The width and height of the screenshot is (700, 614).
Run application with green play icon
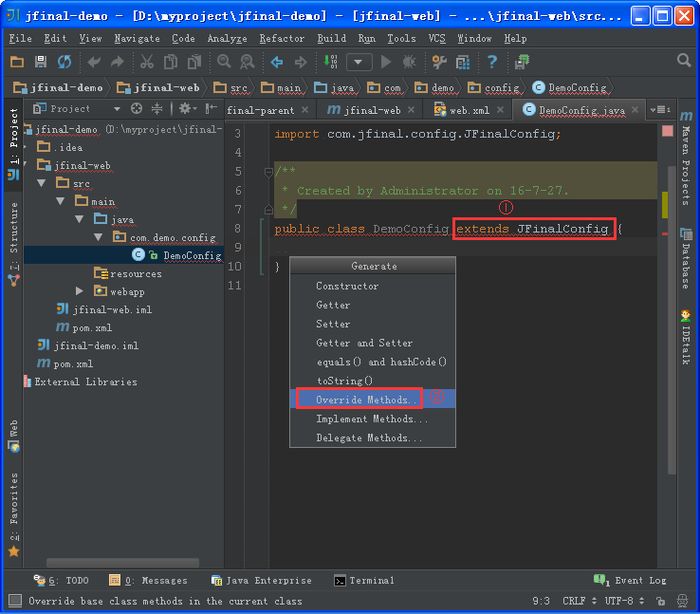click(x=386, y=62)
